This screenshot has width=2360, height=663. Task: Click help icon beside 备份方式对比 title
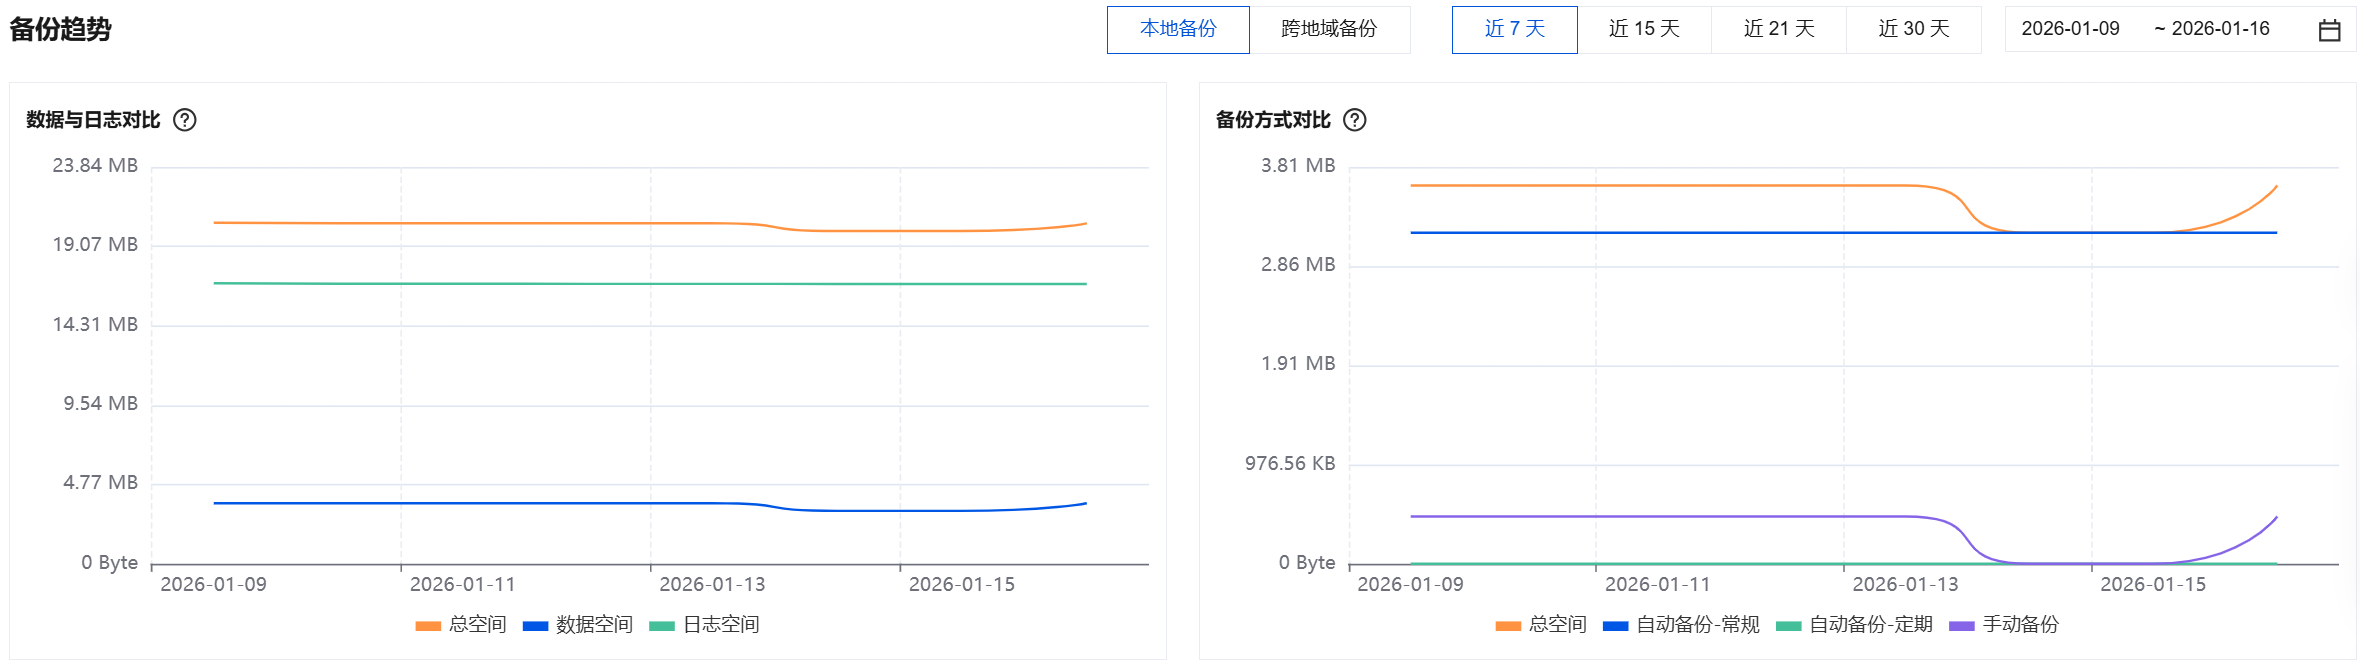click(x=1354, y=120)
